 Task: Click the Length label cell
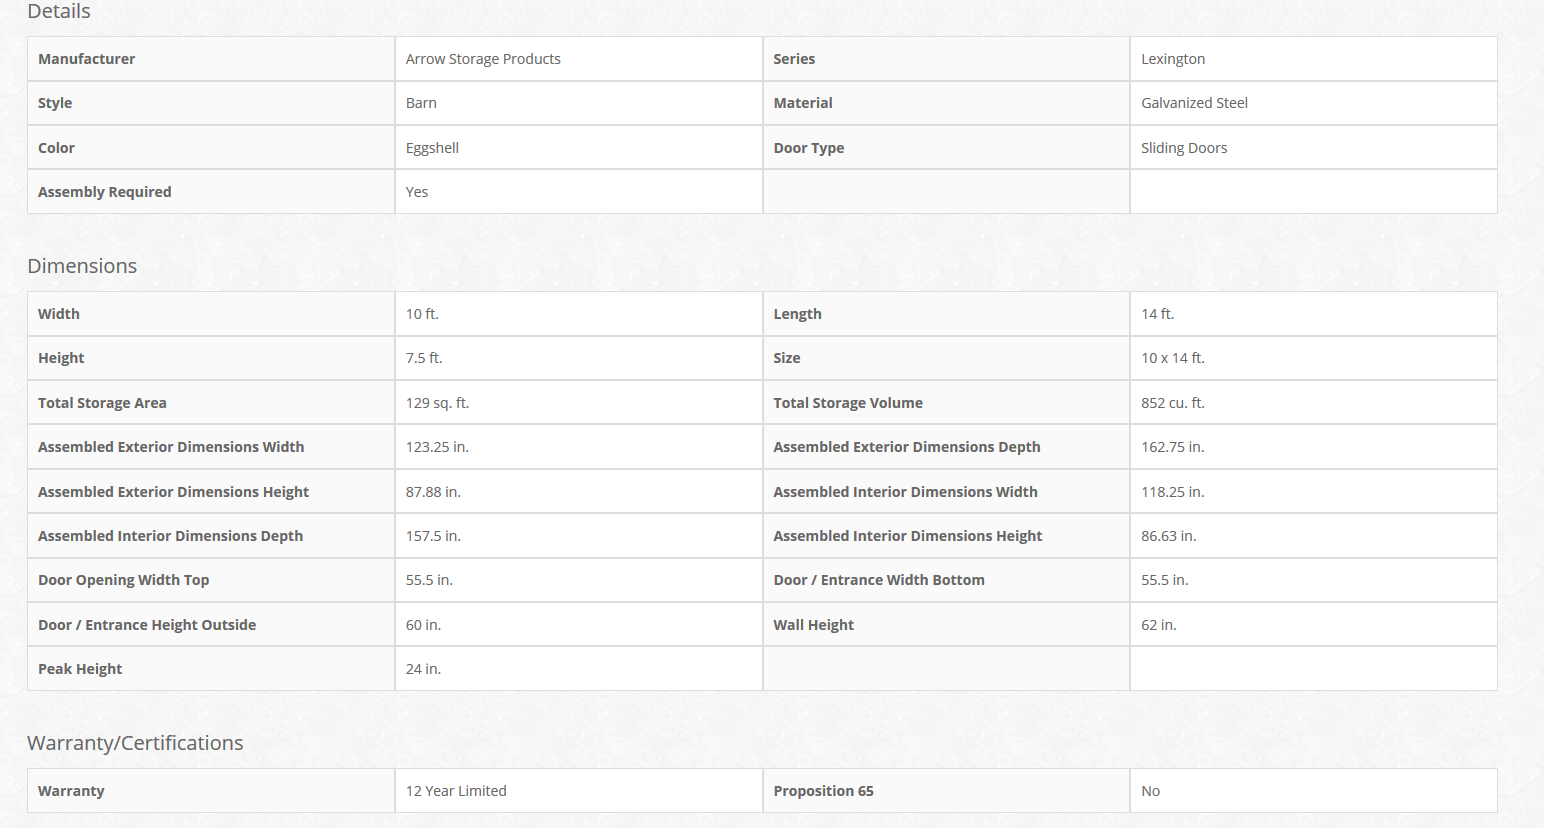click(x=946, y=314)
